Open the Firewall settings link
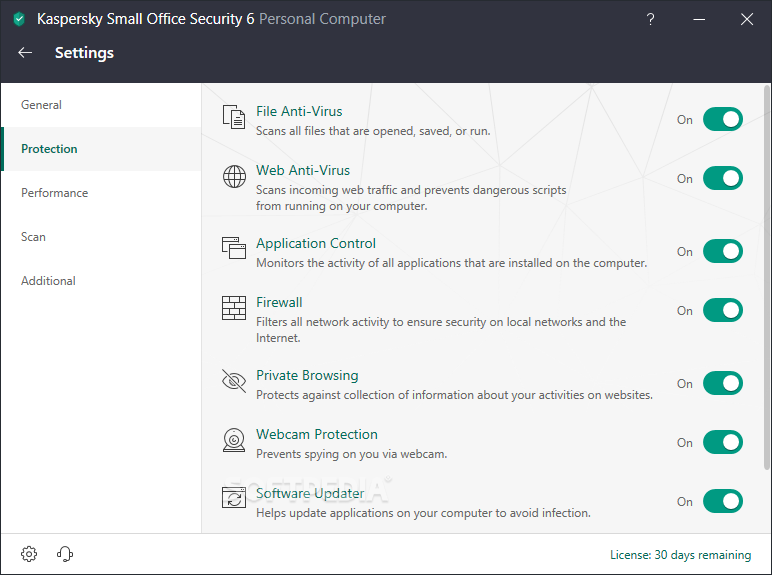 coord(279,302)
